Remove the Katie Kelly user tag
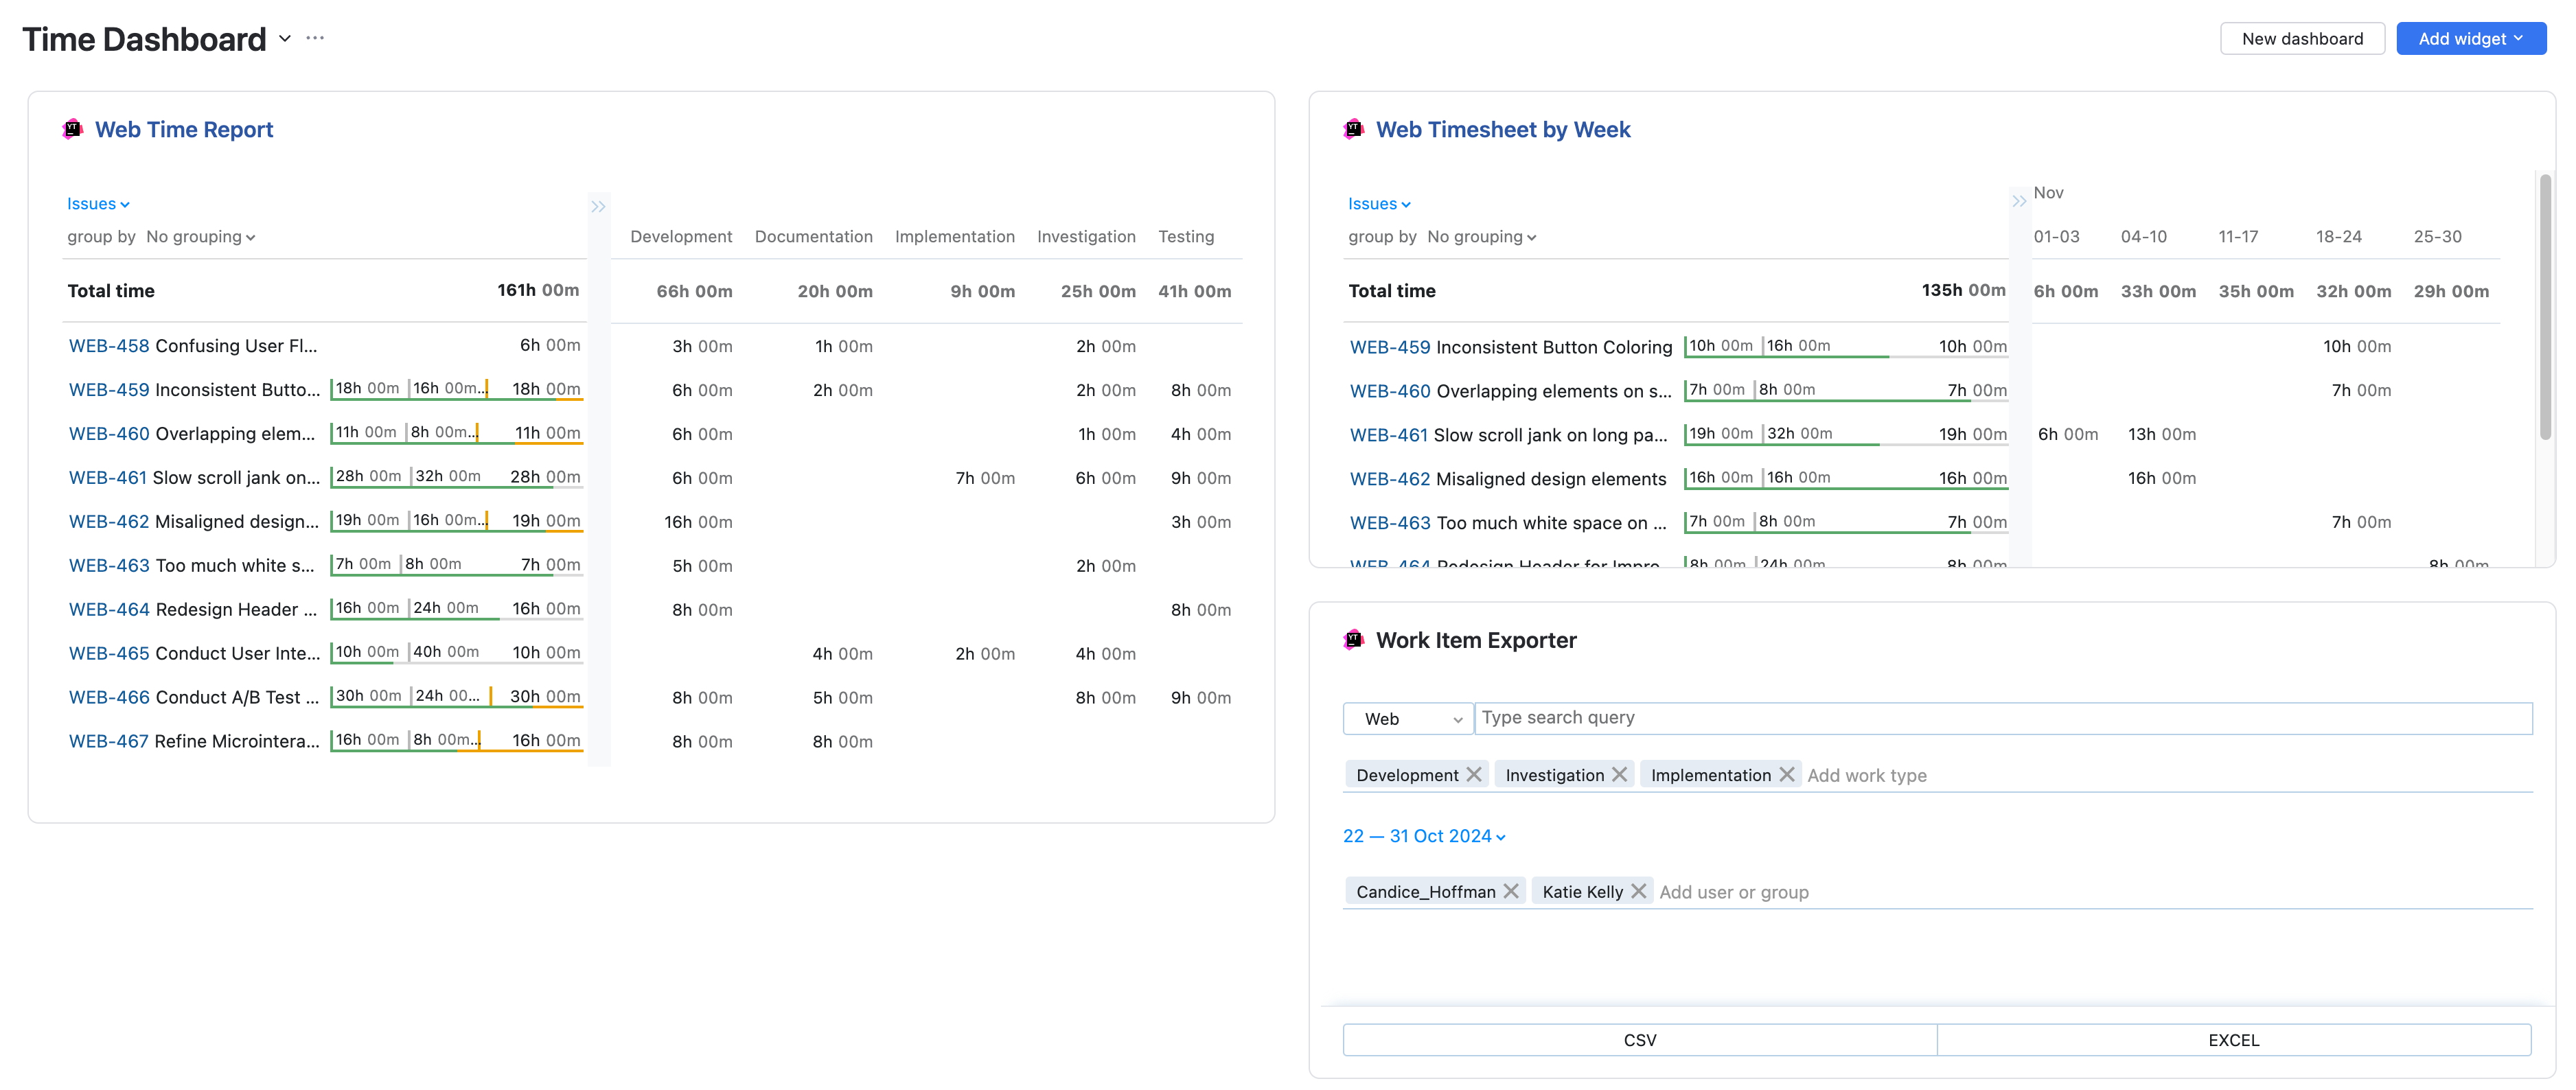 point(1638,891)
